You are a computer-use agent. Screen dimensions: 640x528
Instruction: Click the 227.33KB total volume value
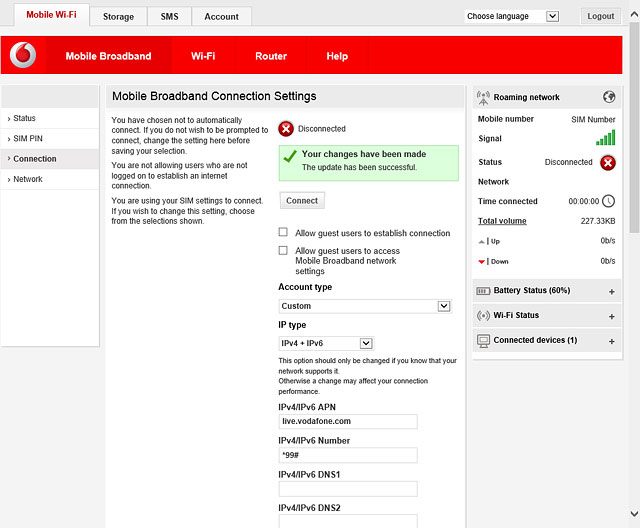pos(598,221)
